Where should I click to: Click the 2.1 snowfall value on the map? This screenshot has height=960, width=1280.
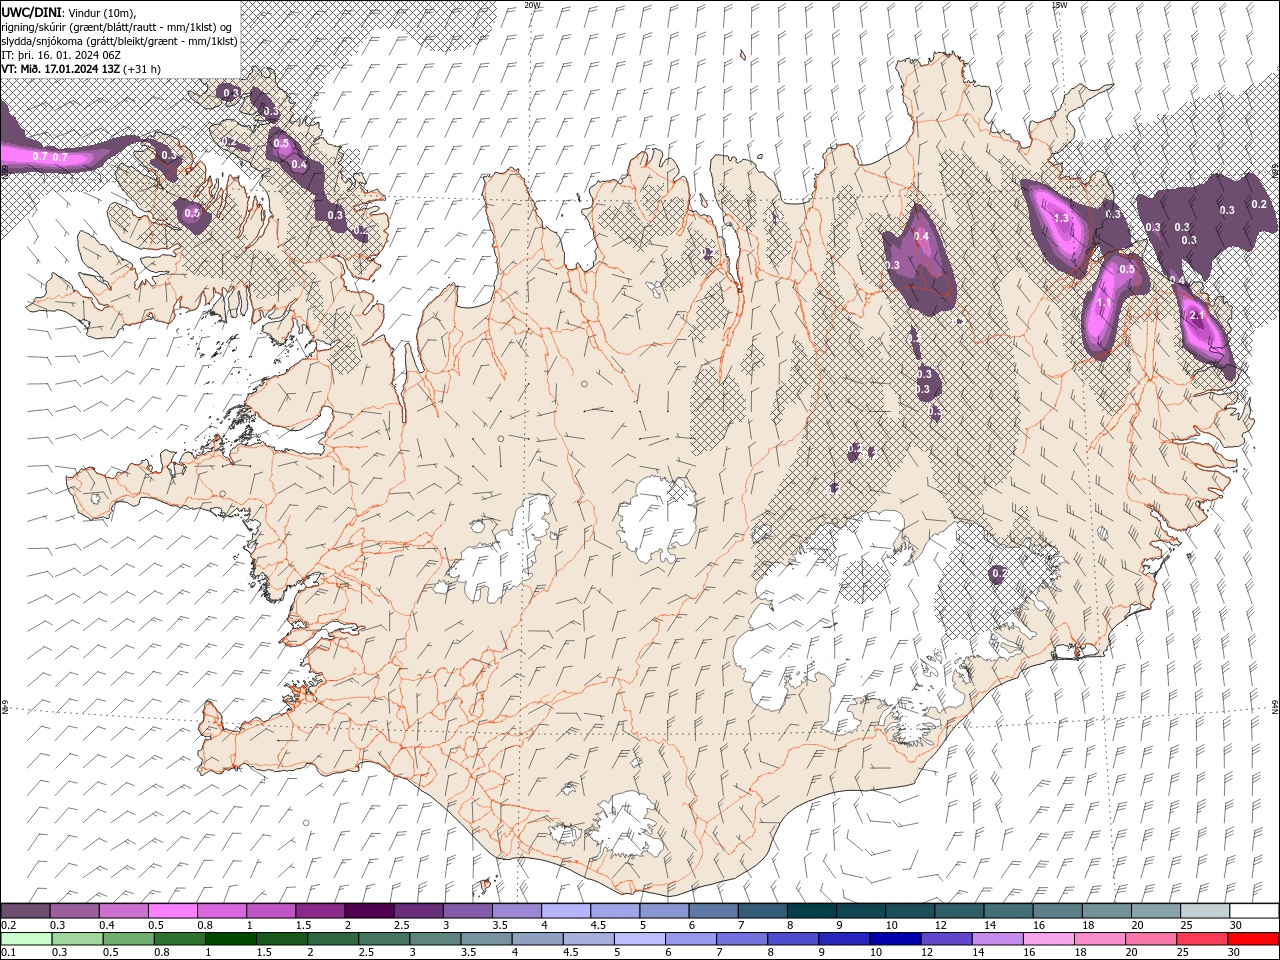click(x=1197, y=314)
